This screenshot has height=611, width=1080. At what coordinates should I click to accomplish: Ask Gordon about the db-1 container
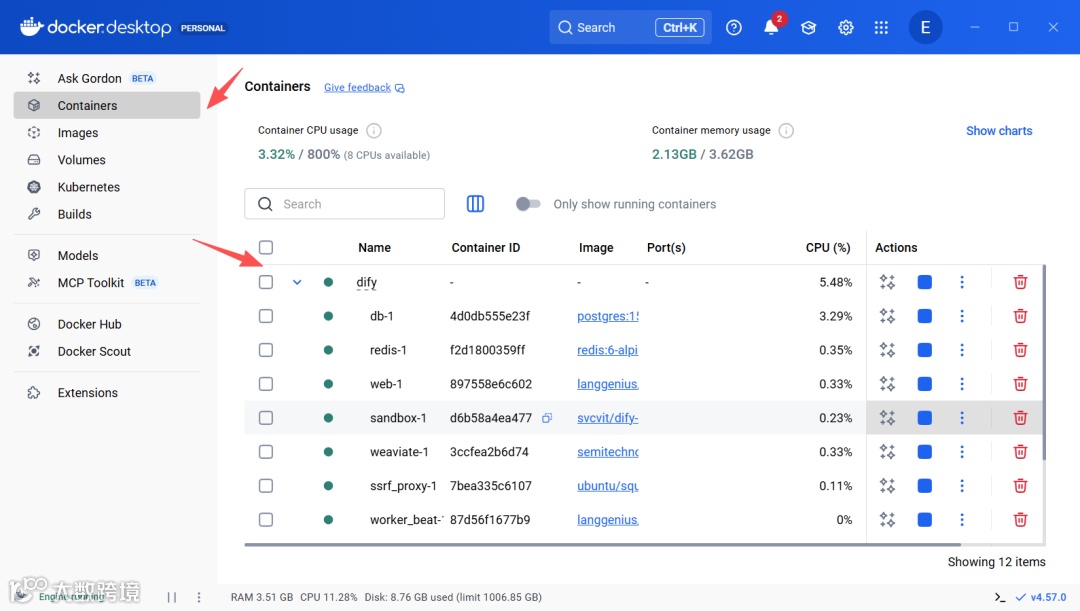(x=887, y=316)
